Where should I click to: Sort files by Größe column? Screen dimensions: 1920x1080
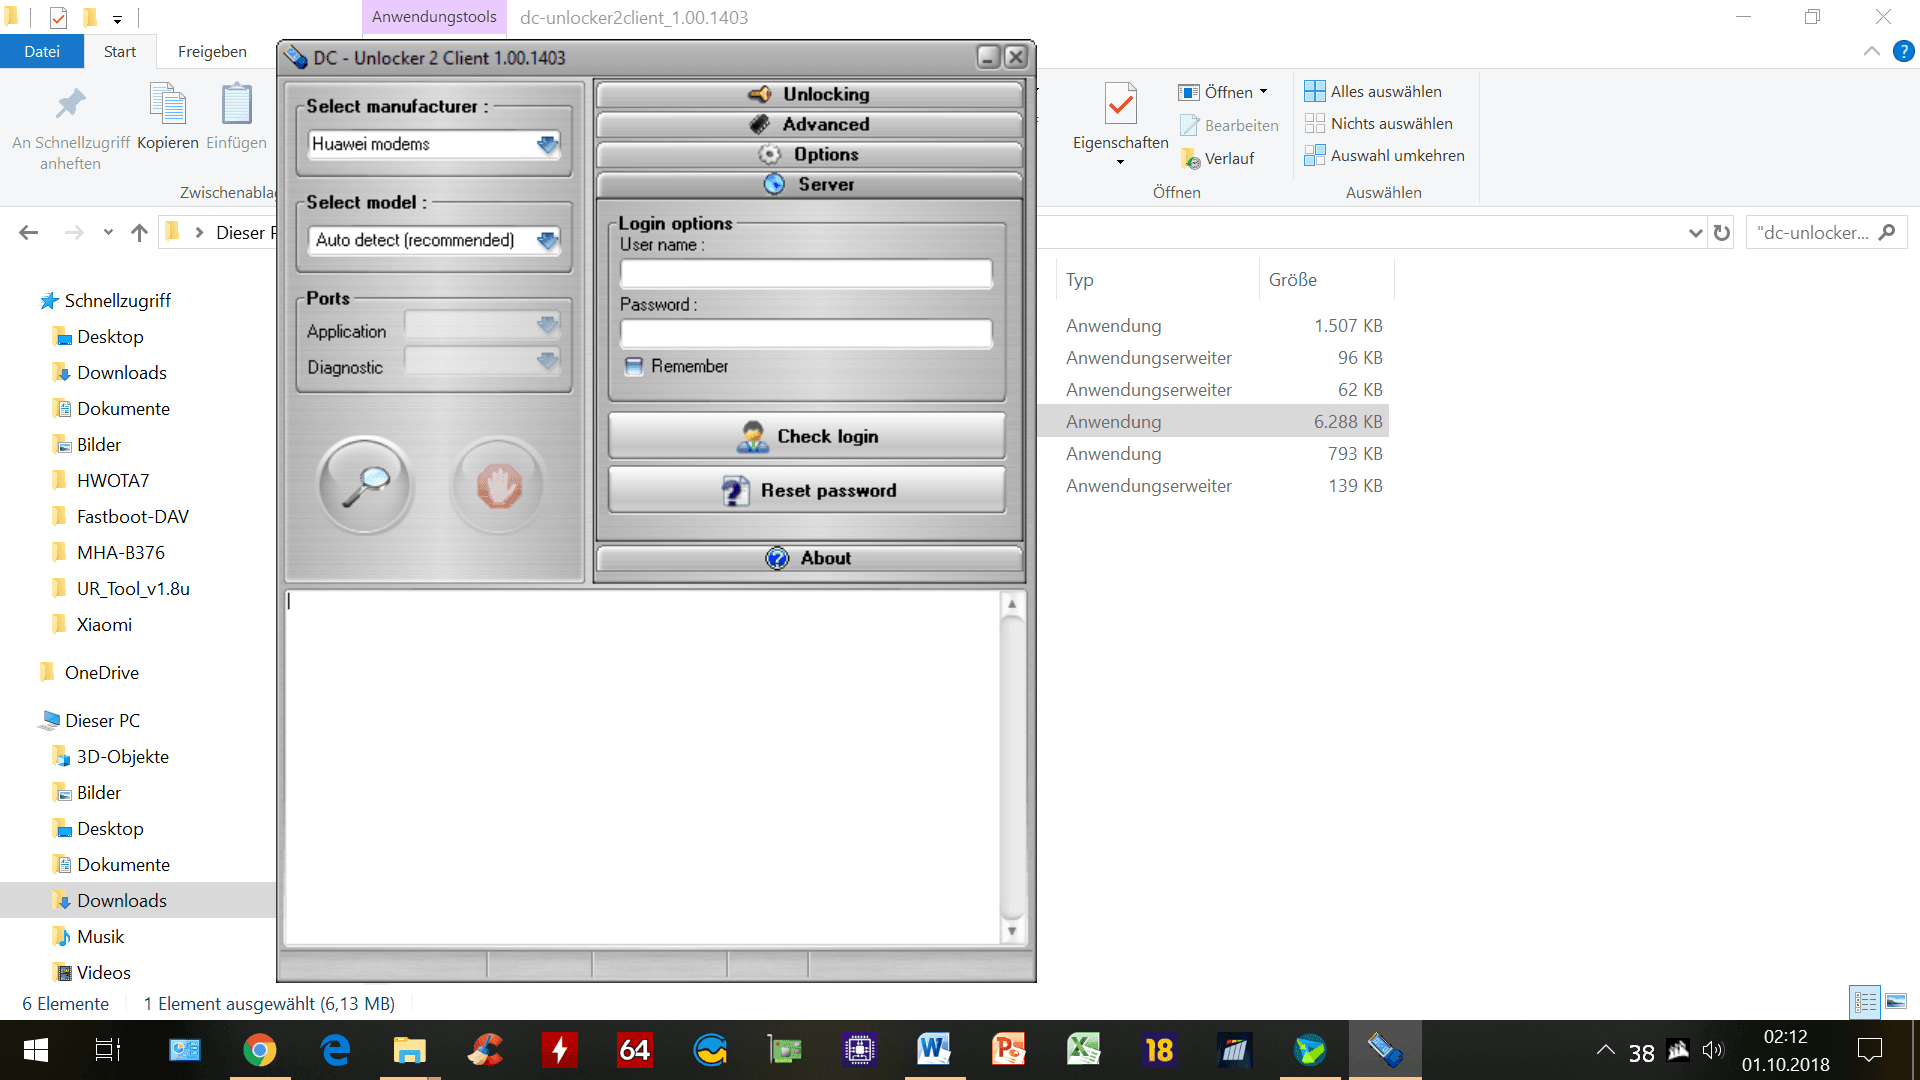(x=1326, y=280)
